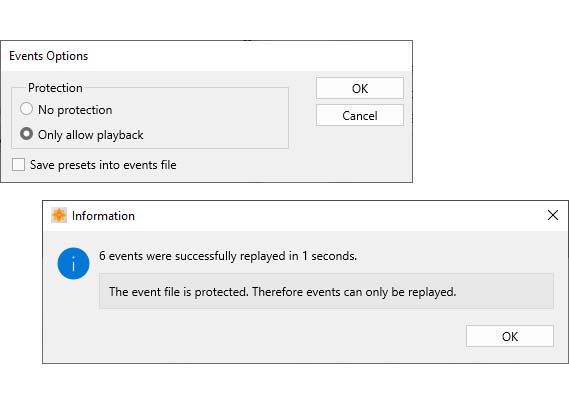Enable the Save presets into events file checkbox
The image size is (569, 404).
pyautogui.click(x=18, y=164)
